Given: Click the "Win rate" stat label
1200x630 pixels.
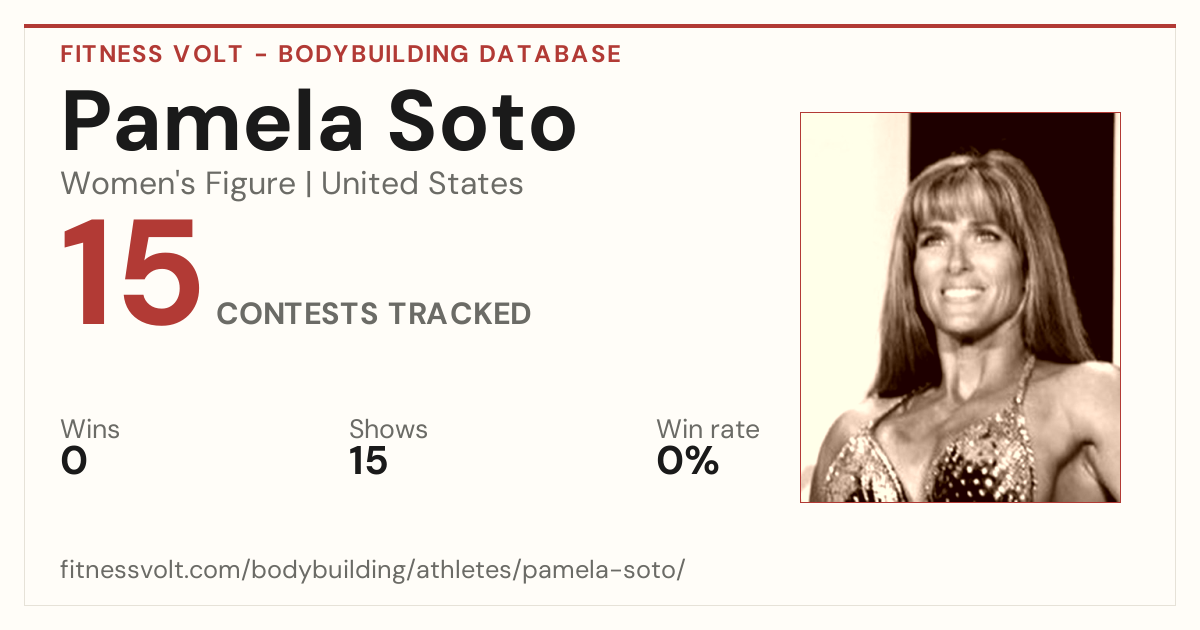Looking at the screenshot, I should tap(708, 430).
